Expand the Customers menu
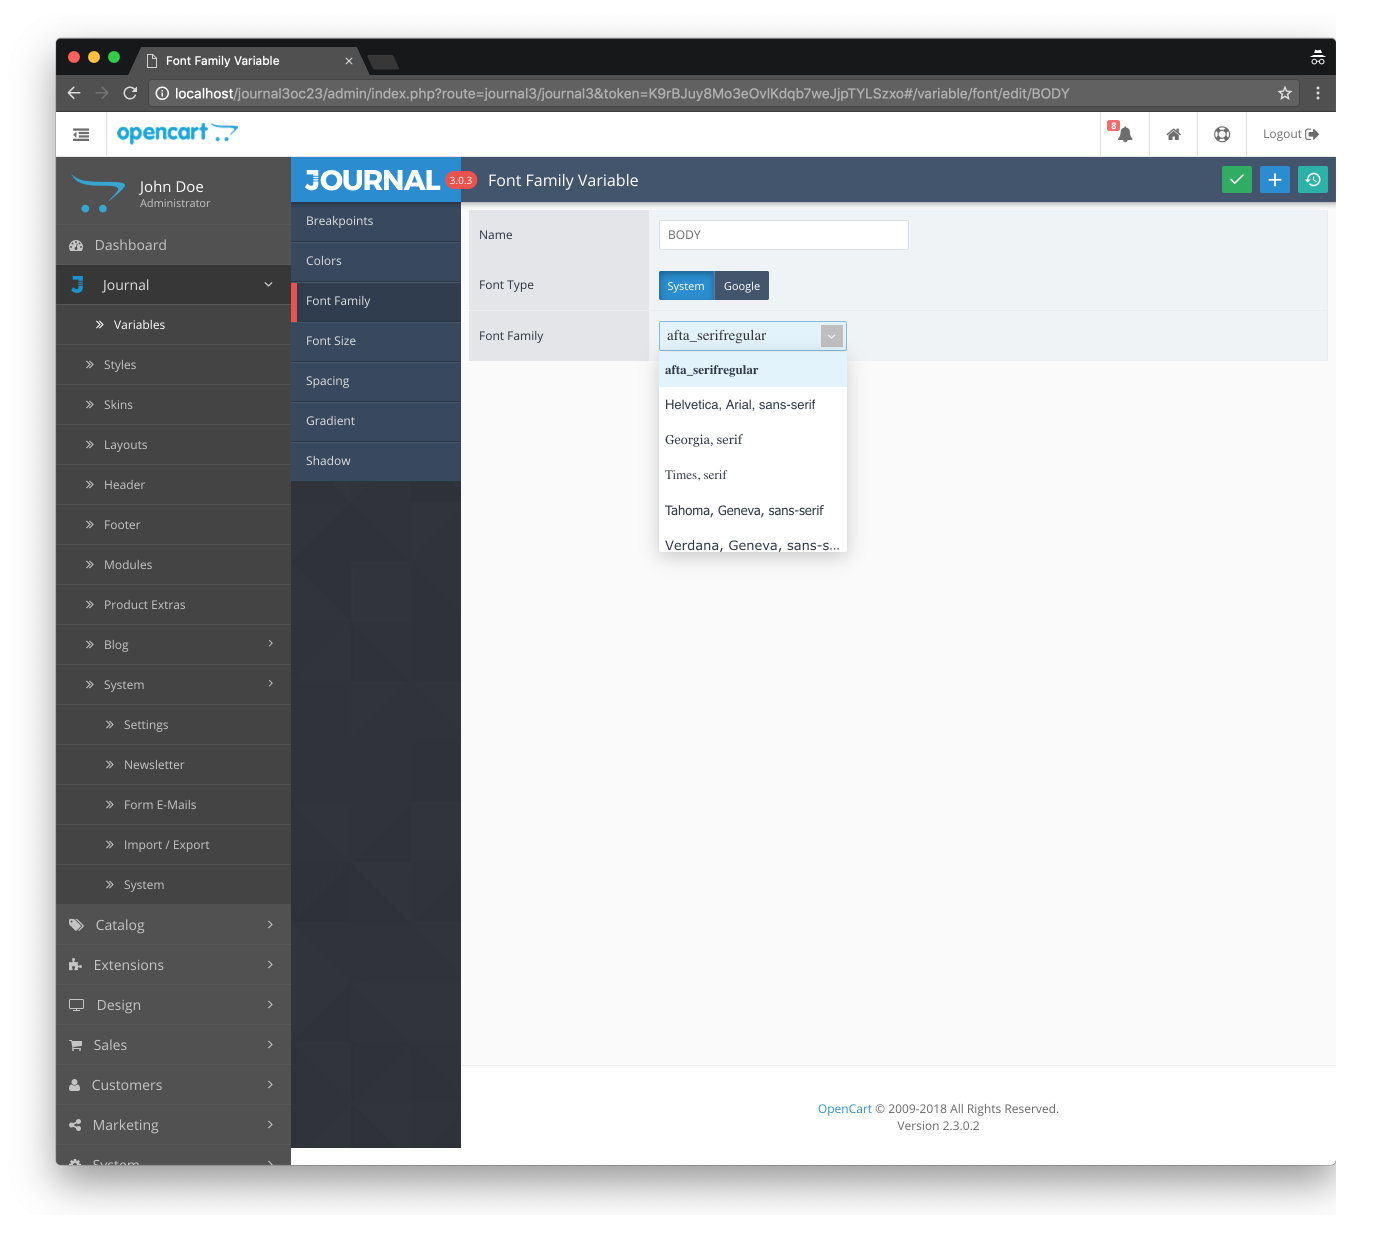Viewport: 1392px width, 1239px height. (270, 1085)
